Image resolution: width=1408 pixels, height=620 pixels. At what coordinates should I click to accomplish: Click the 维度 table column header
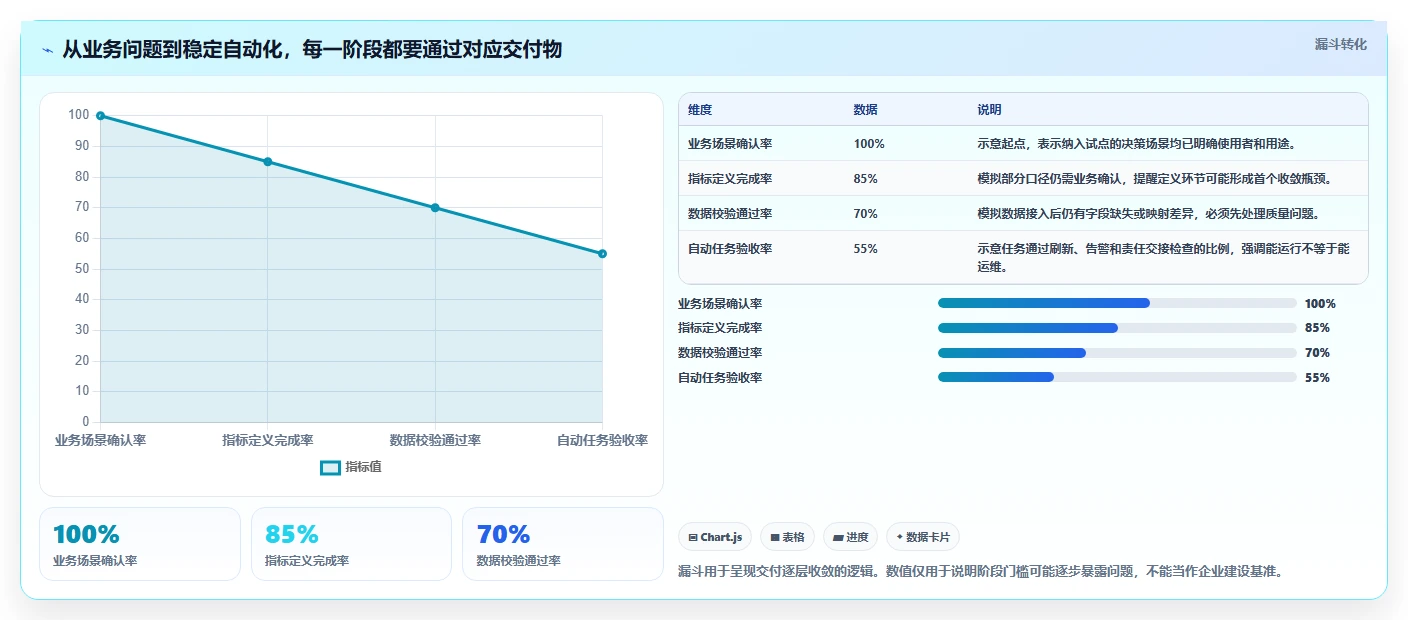tap(700, 110)
